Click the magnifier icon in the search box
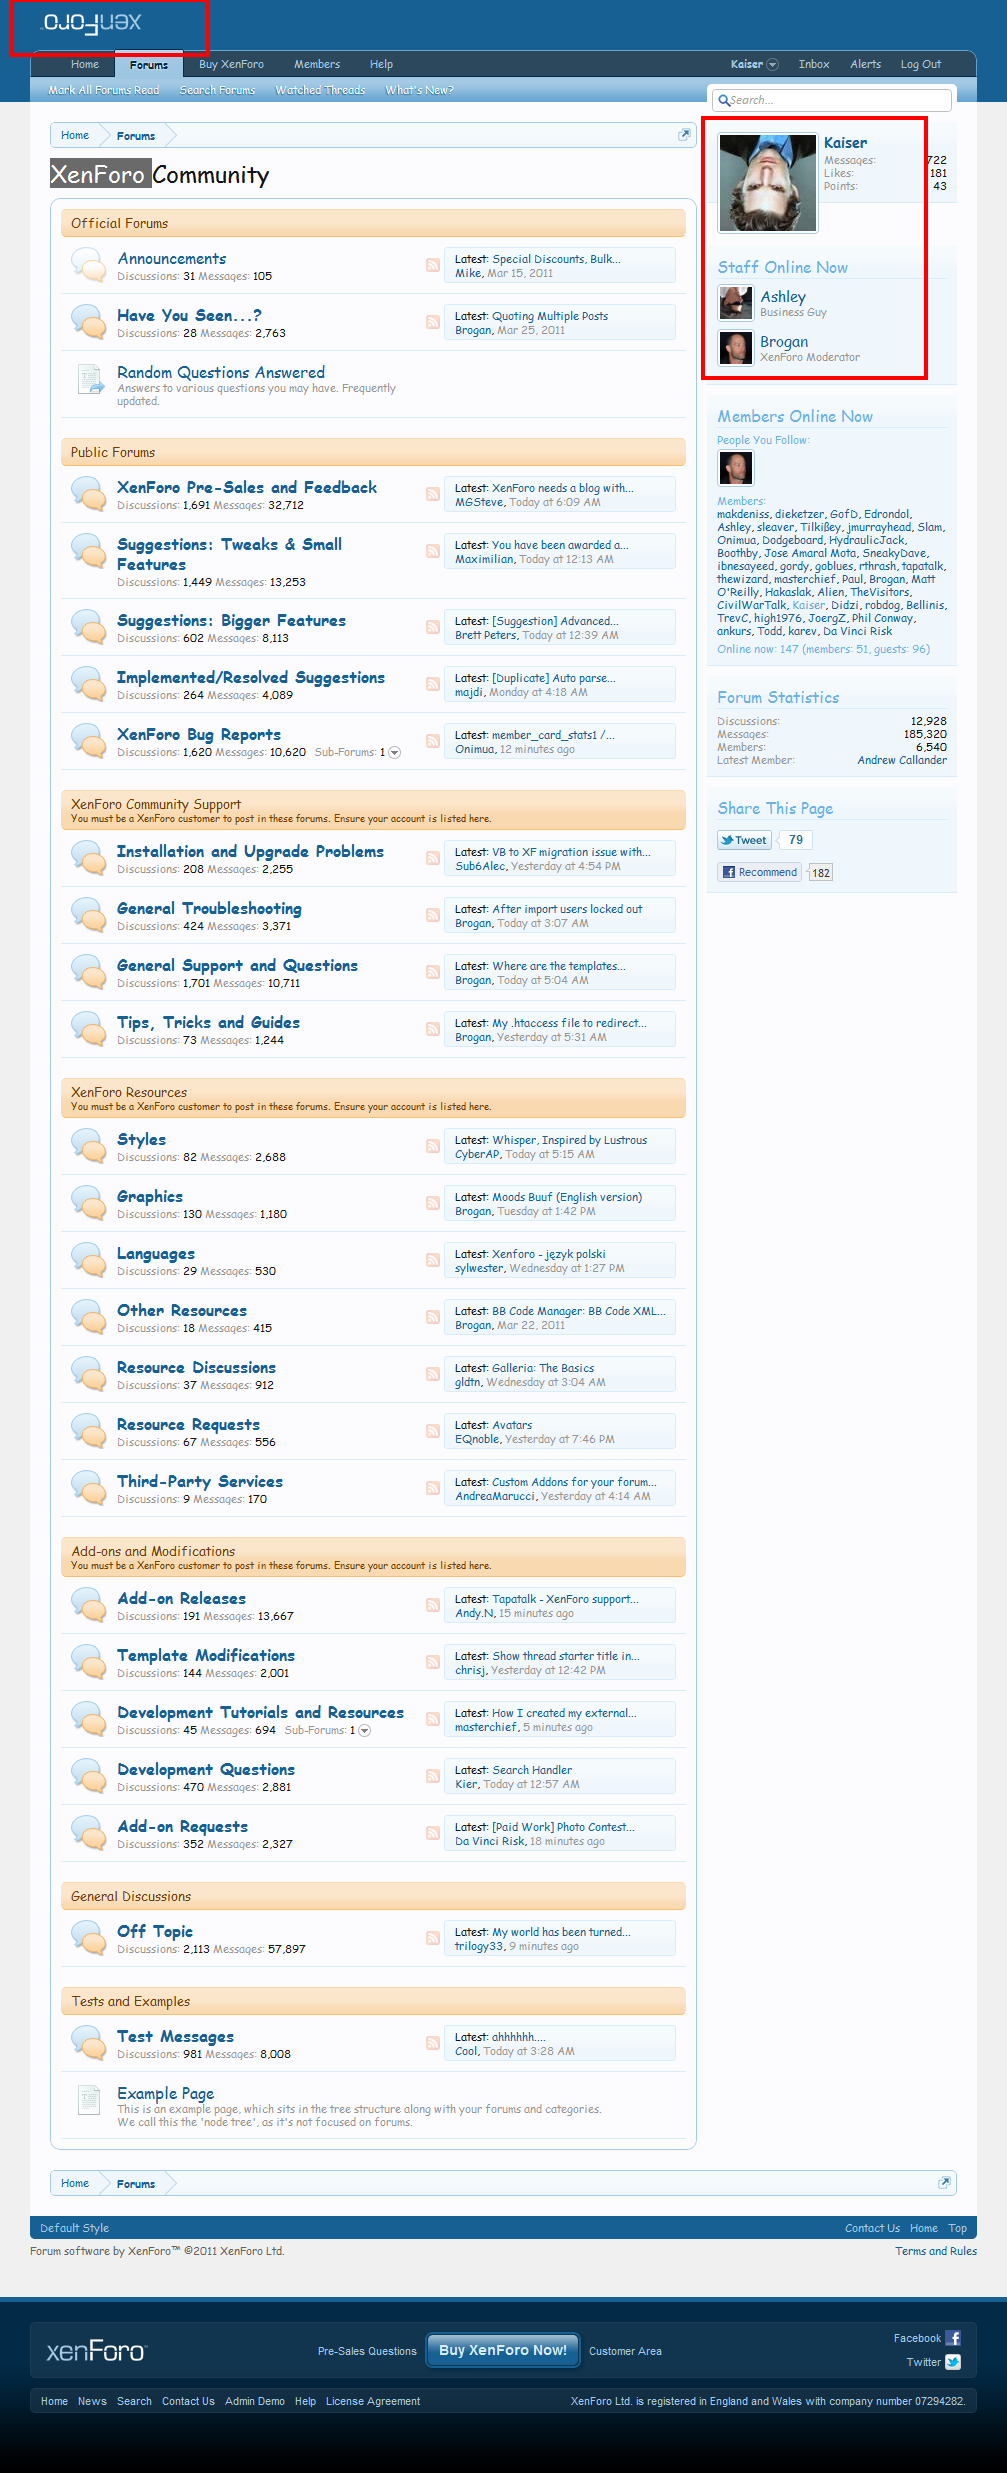This screenshot has height=2473, width=1007. pos(723,100)
